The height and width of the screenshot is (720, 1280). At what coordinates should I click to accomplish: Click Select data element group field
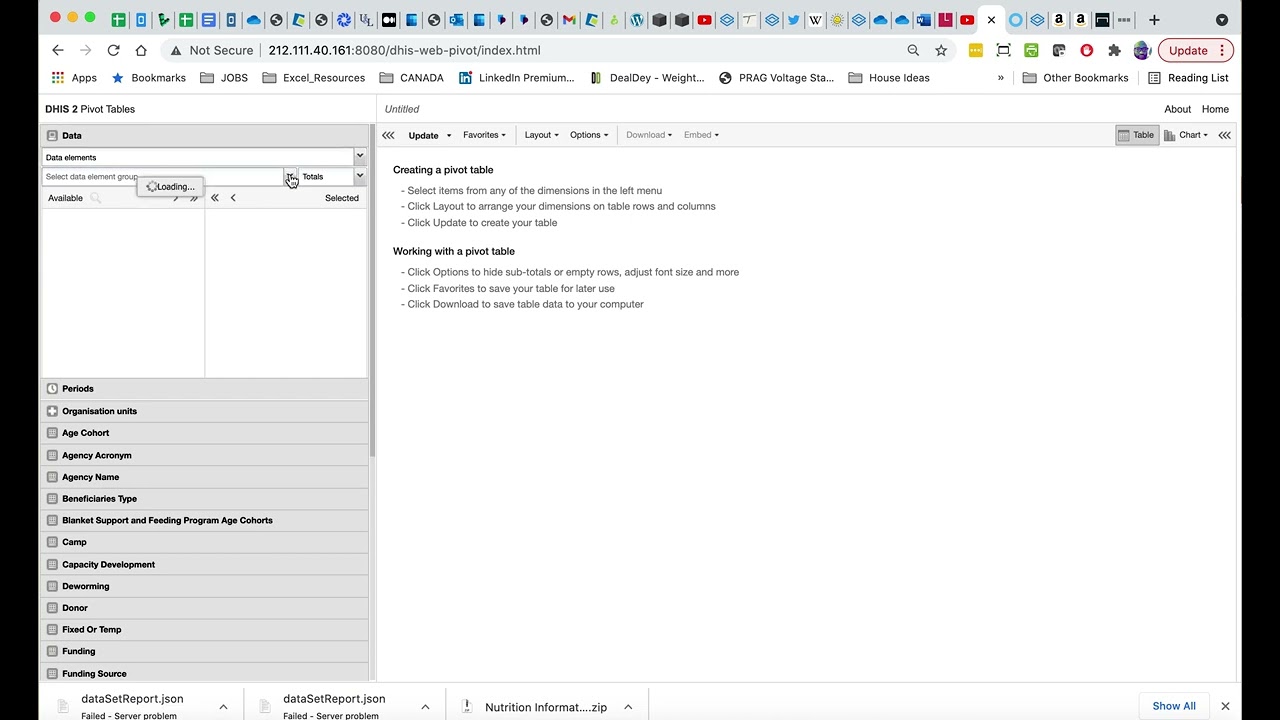point(163,177)
